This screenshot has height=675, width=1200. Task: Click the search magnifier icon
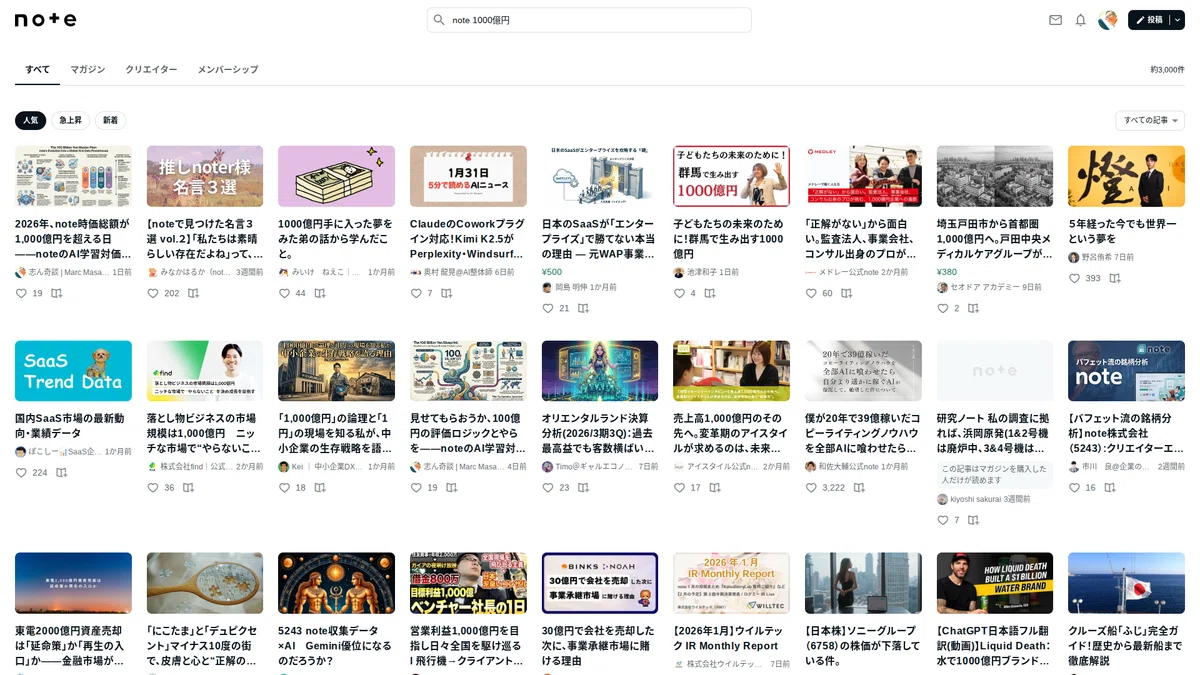coord(439,20)
